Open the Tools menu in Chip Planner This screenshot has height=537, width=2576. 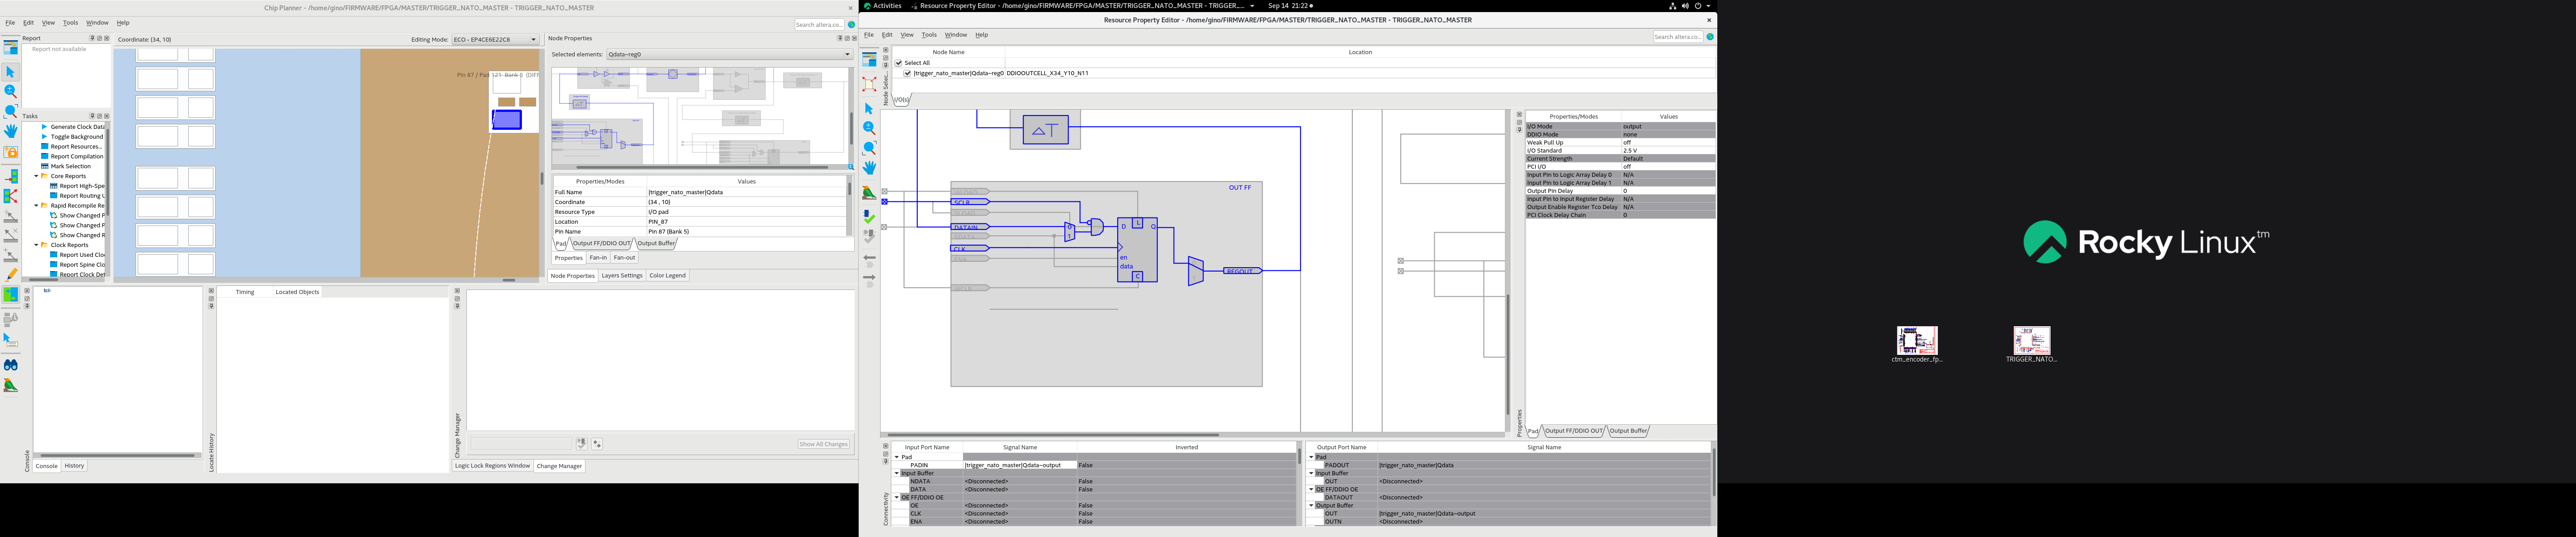click(x=70, y=22)
